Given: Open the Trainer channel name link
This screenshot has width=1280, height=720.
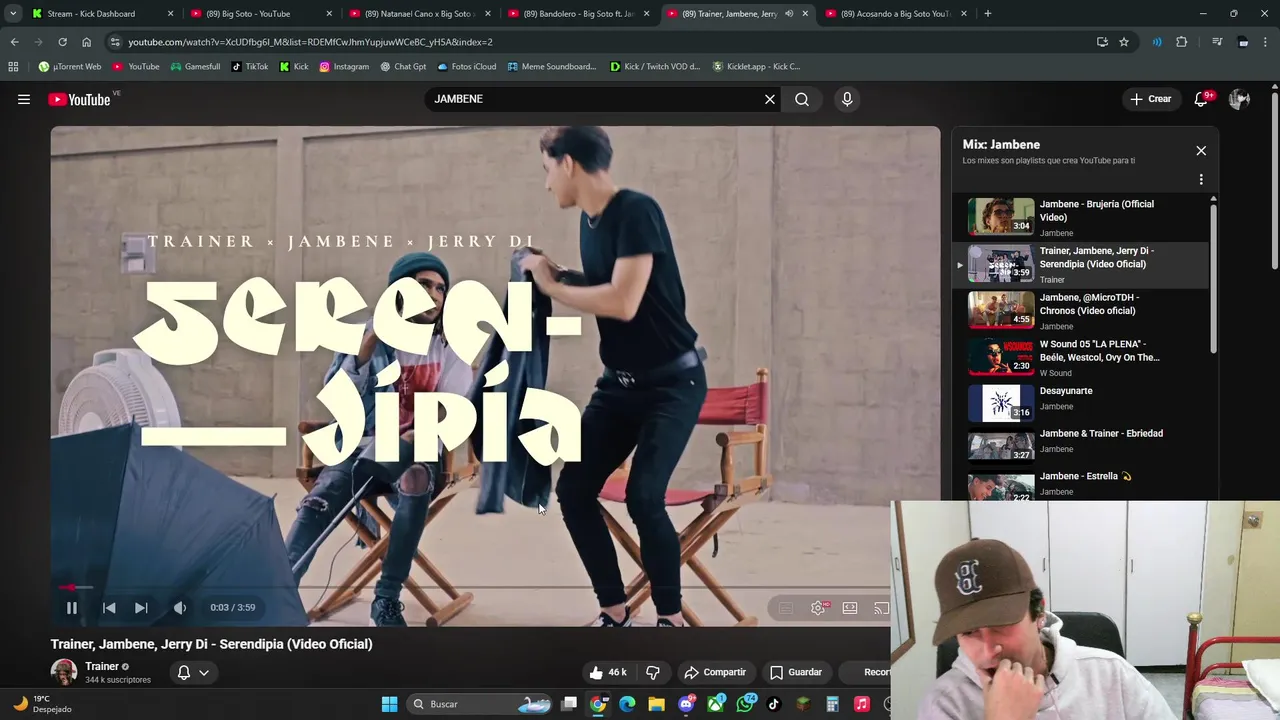Looking at the screenshot, I should pos(102,666).
